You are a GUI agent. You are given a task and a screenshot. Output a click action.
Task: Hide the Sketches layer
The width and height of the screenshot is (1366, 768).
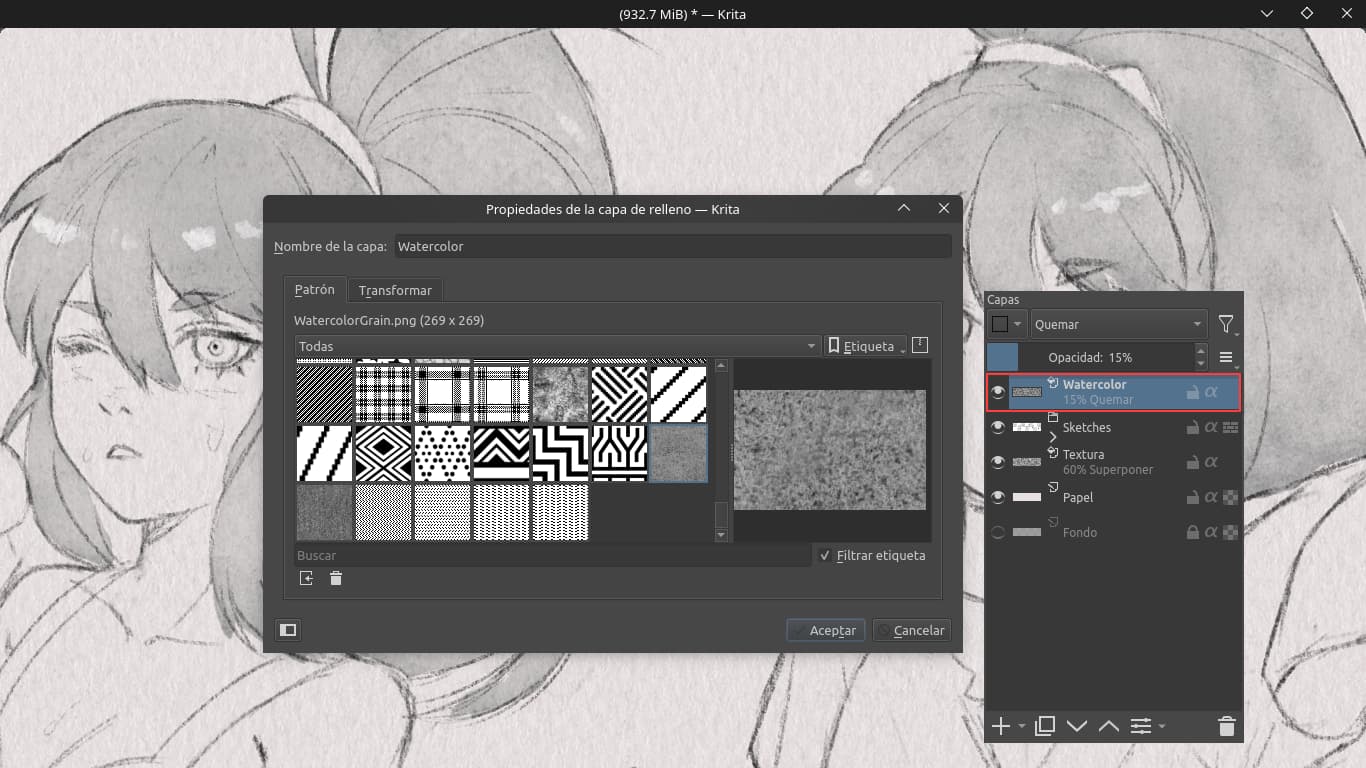click(x=997, y=427)
